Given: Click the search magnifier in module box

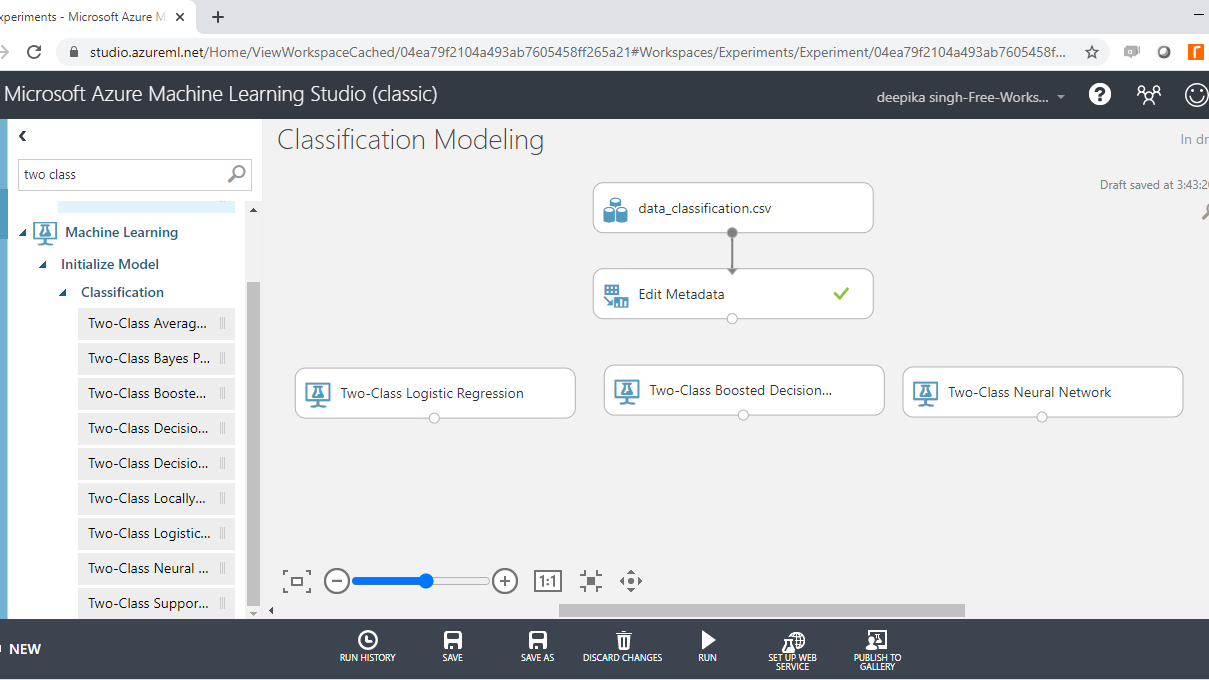Looking at the screenshot, I should 237,174.
